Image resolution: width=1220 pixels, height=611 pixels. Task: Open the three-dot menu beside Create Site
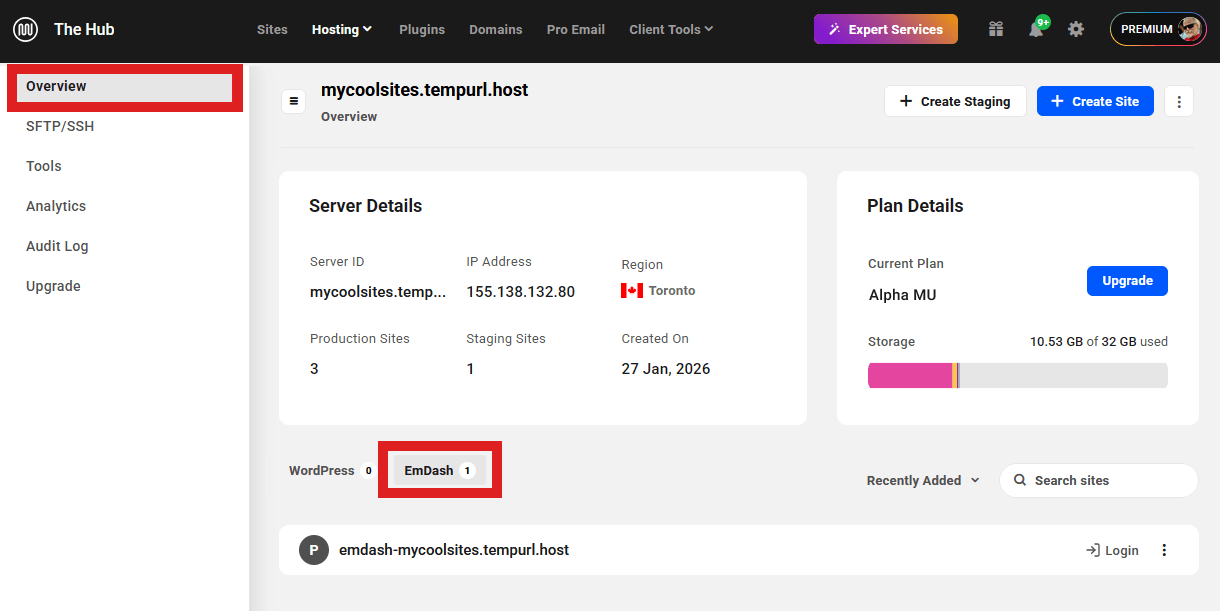tap(1179, 101)
